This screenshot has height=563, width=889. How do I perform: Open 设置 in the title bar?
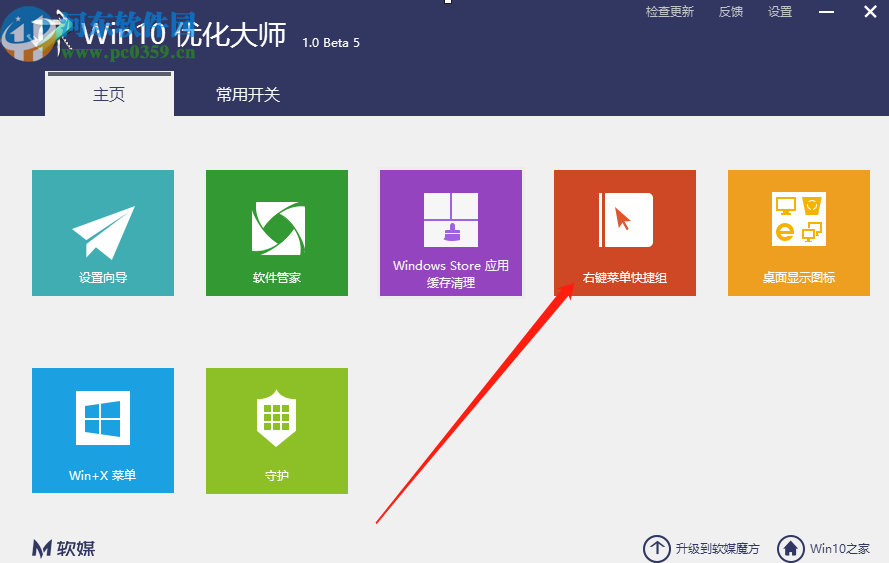(780, 12)
